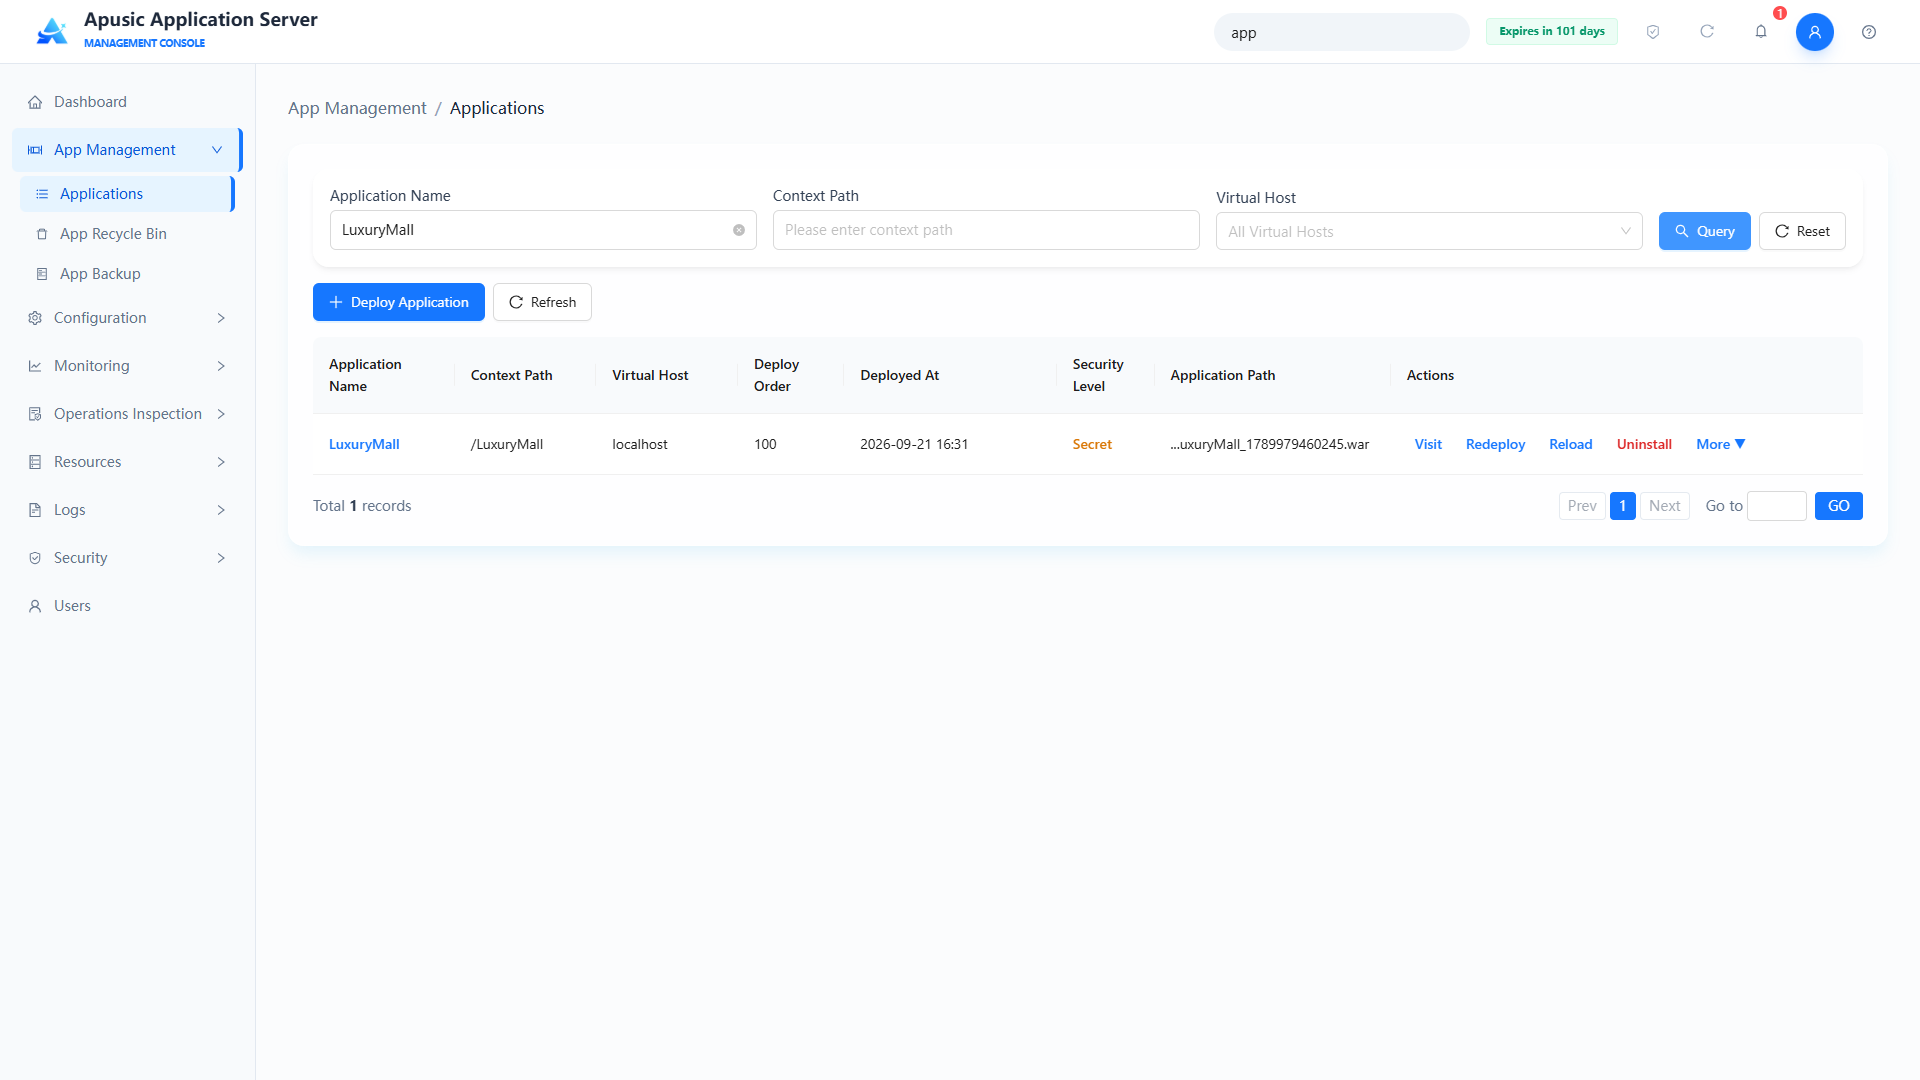This screenshot has width=1920, height=1080.
Task: Click the Reset button
Action: click(x=1802, y=231)
